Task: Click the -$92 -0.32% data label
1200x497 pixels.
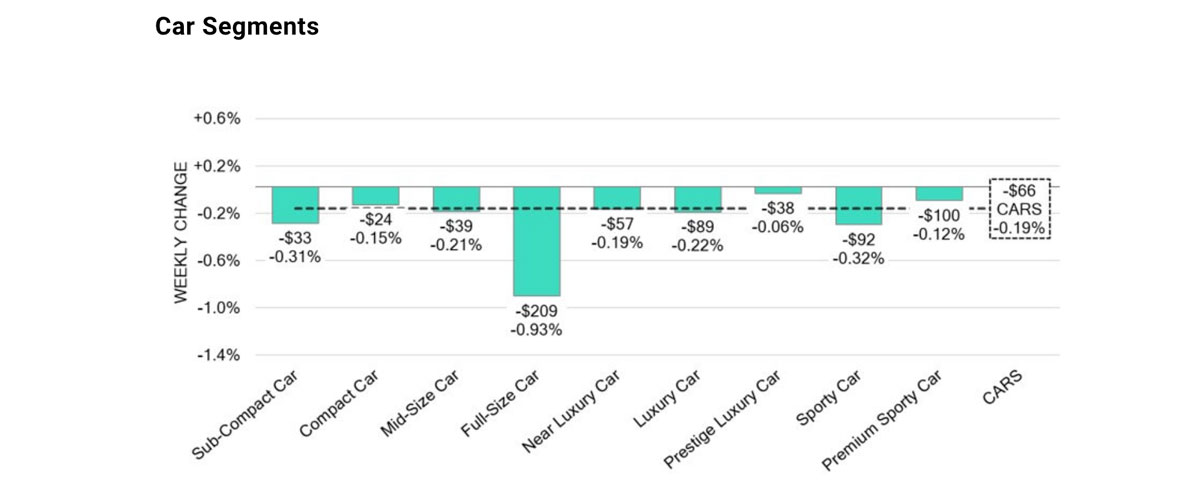Action: coord(858,249)
